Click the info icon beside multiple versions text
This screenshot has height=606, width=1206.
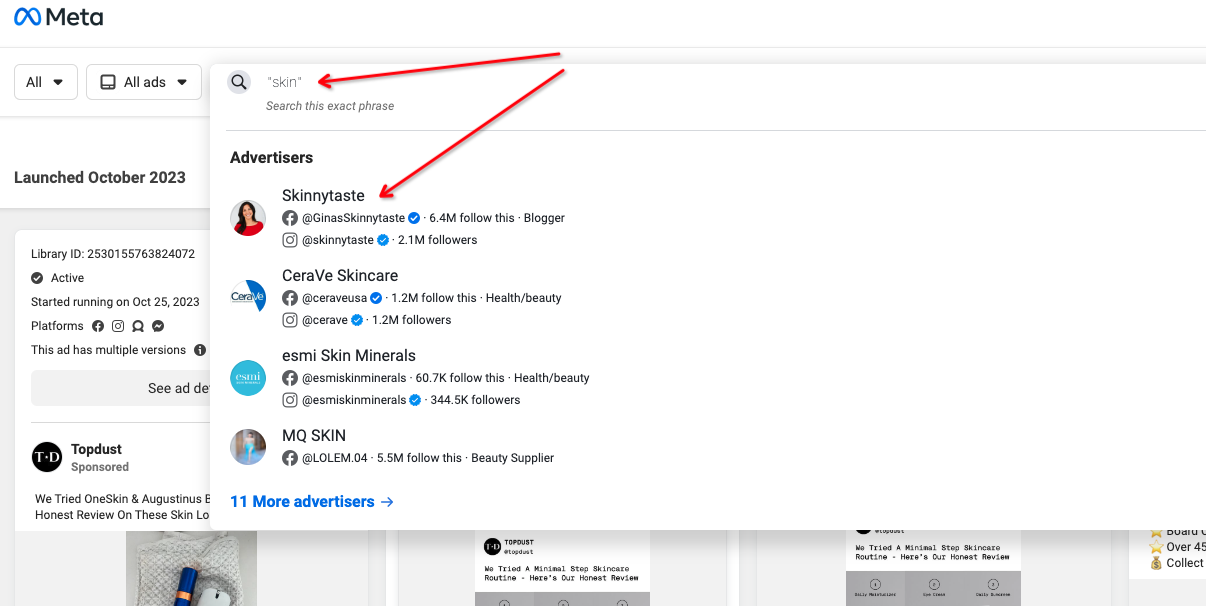(199, 350)
